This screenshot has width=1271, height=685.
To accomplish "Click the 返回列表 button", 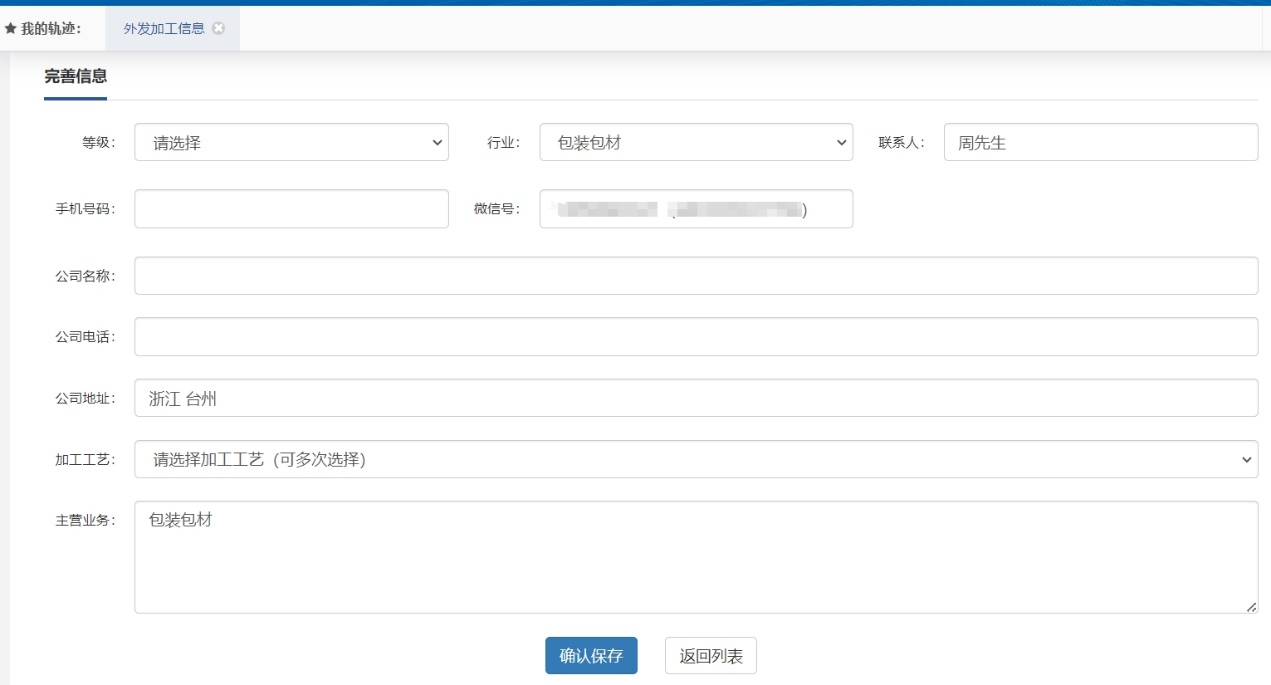I will [x=711, y=656].
